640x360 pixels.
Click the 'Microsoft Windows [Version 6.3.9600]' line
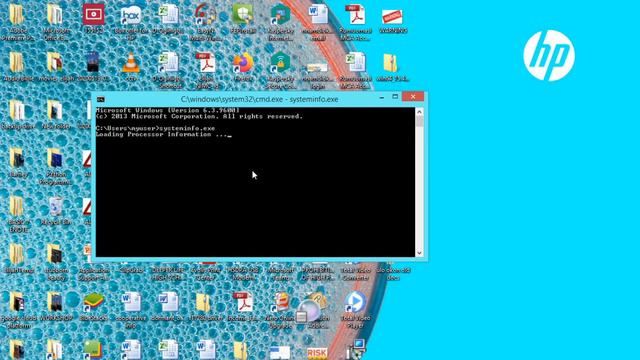click(168, 110)
